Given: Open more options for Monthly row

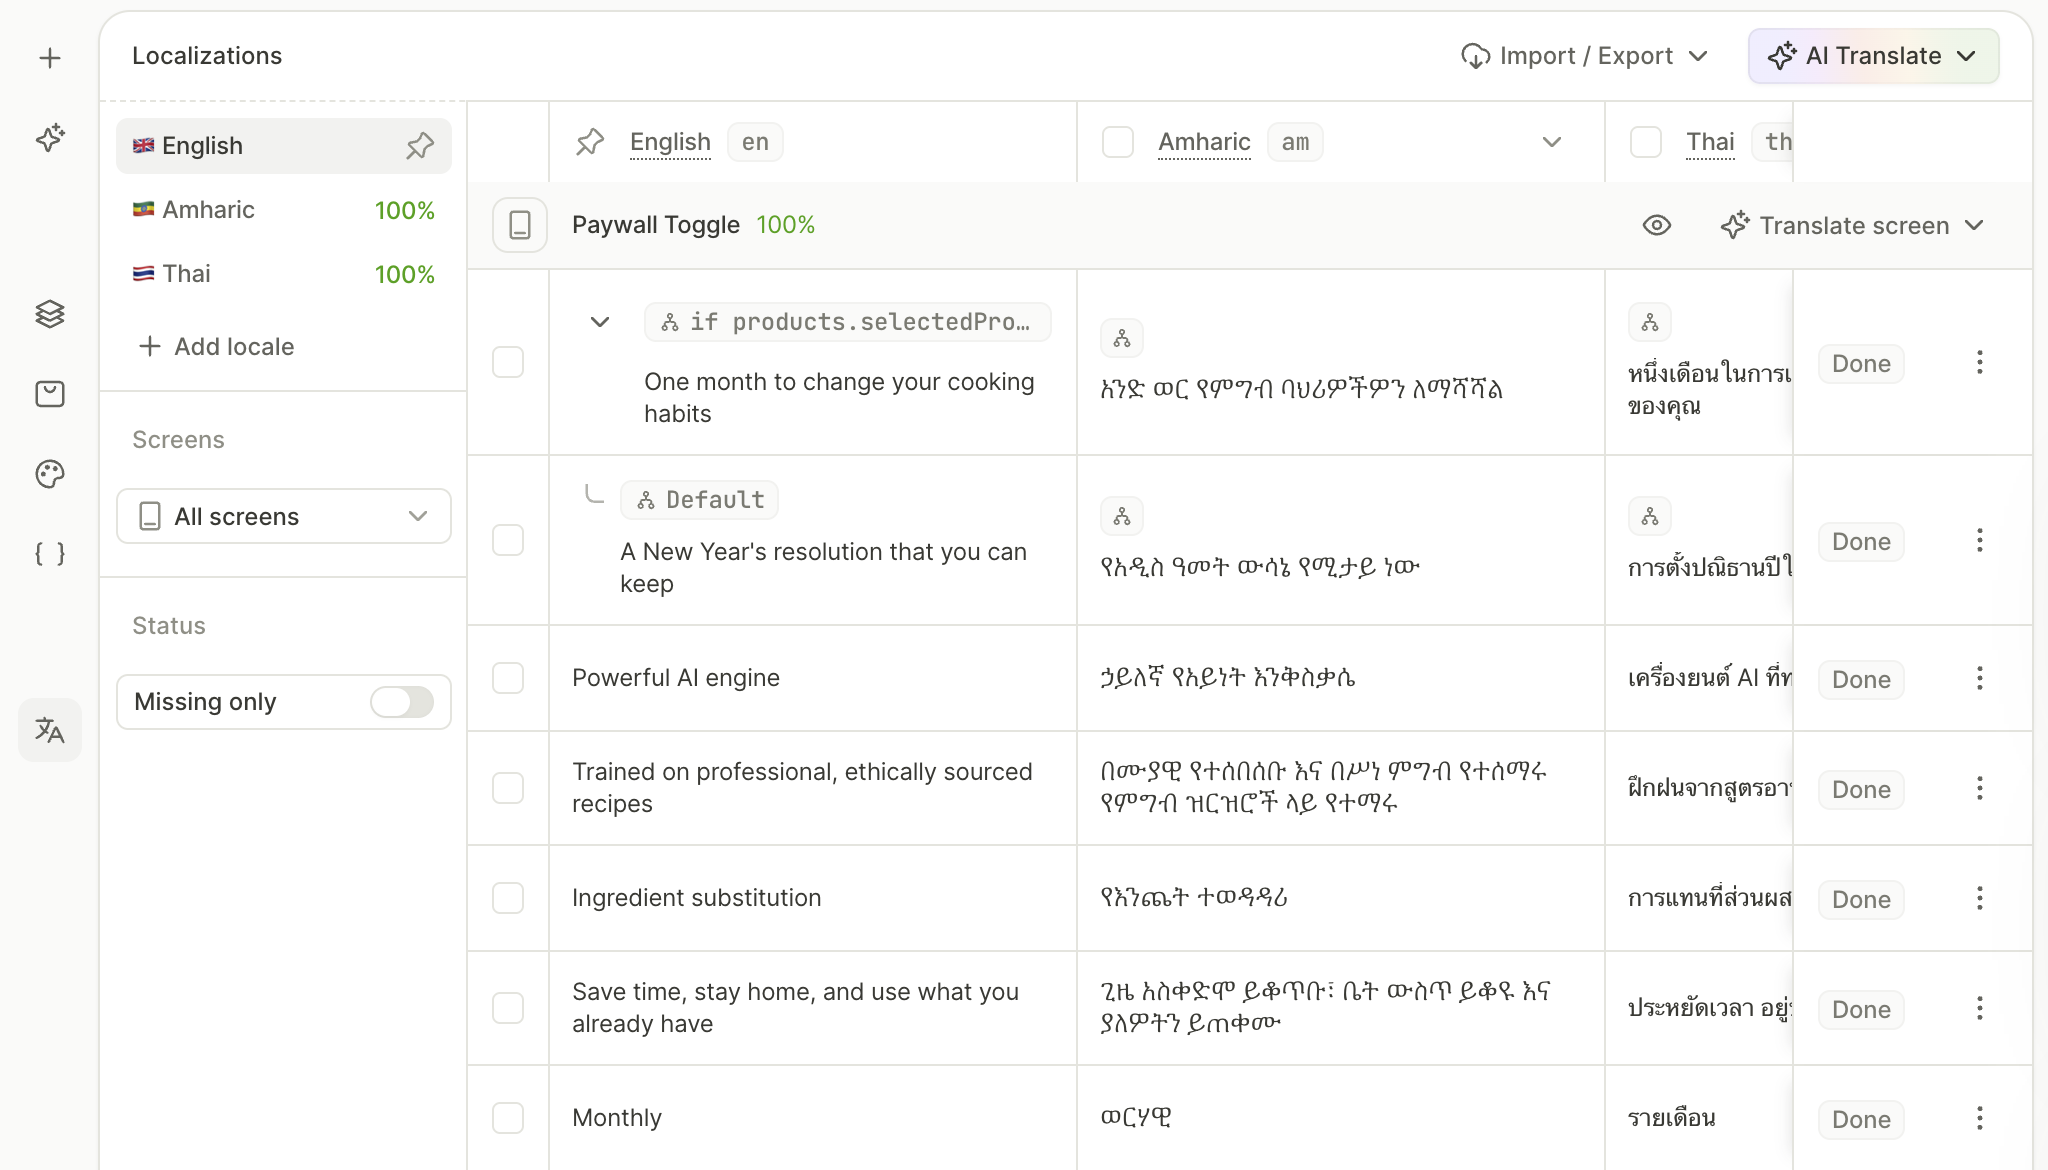Looking at the screenshot, I should click(1980, 1119).
